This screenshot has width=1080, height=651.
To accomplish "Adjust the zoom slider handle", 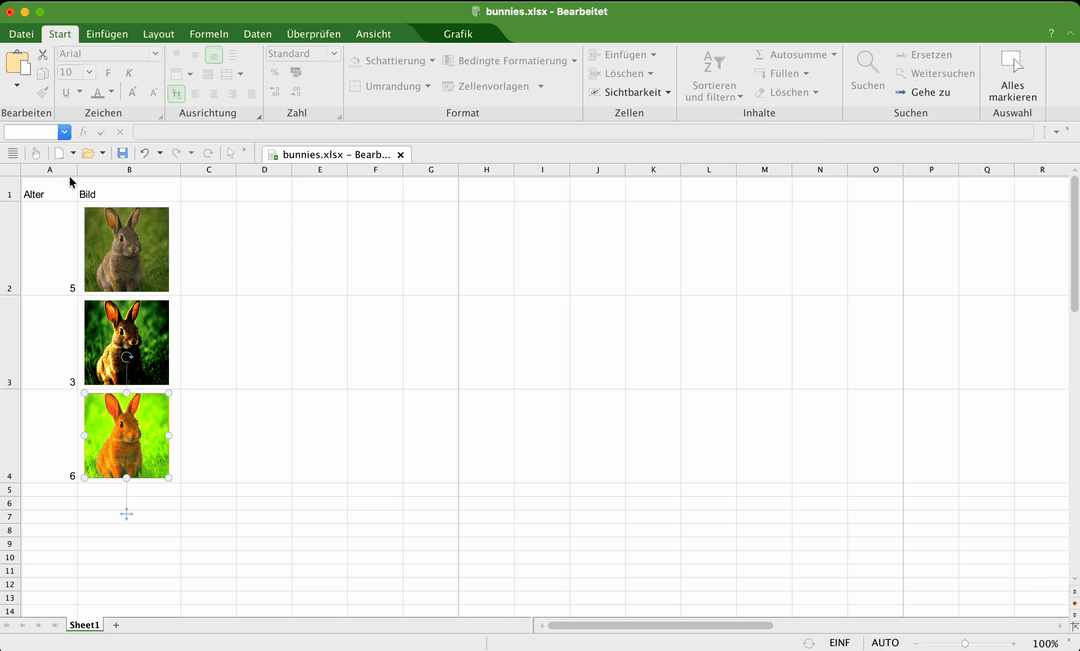I will (x=964, y=643).
